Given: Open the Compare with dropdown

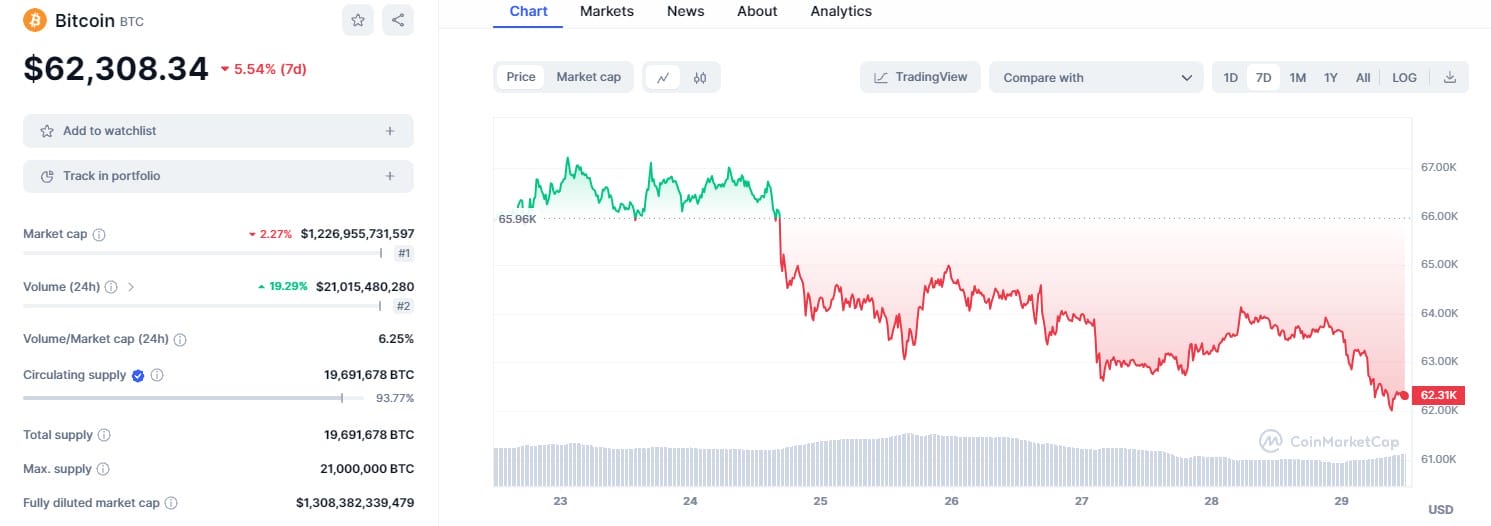Looking at the screenshot, I should click(x=1096, y=78).
